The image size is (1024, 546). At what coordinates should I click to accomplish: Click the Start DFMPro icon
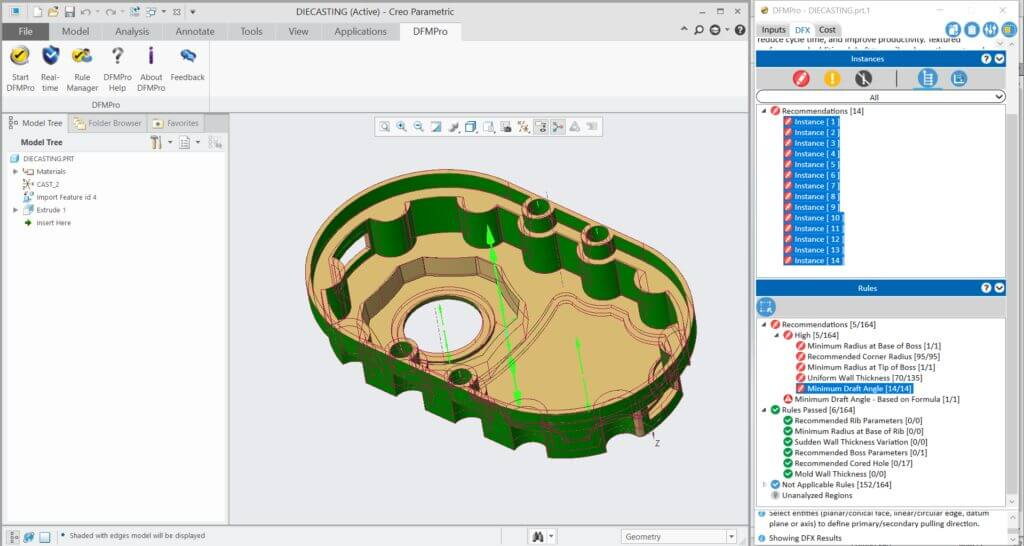pyautogui.click(x=19, y=57)
